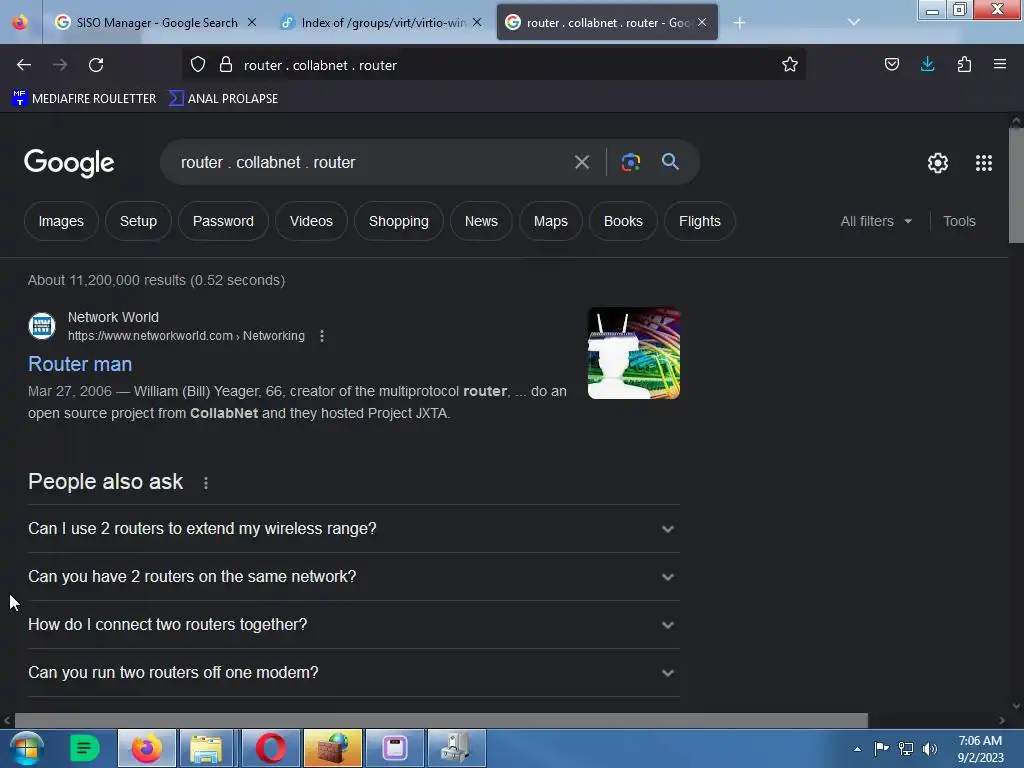Image resolution: width=1024 pixels, height=768 pixels.
Task: Apply the Setup search chip
Action: pos(138,221)
